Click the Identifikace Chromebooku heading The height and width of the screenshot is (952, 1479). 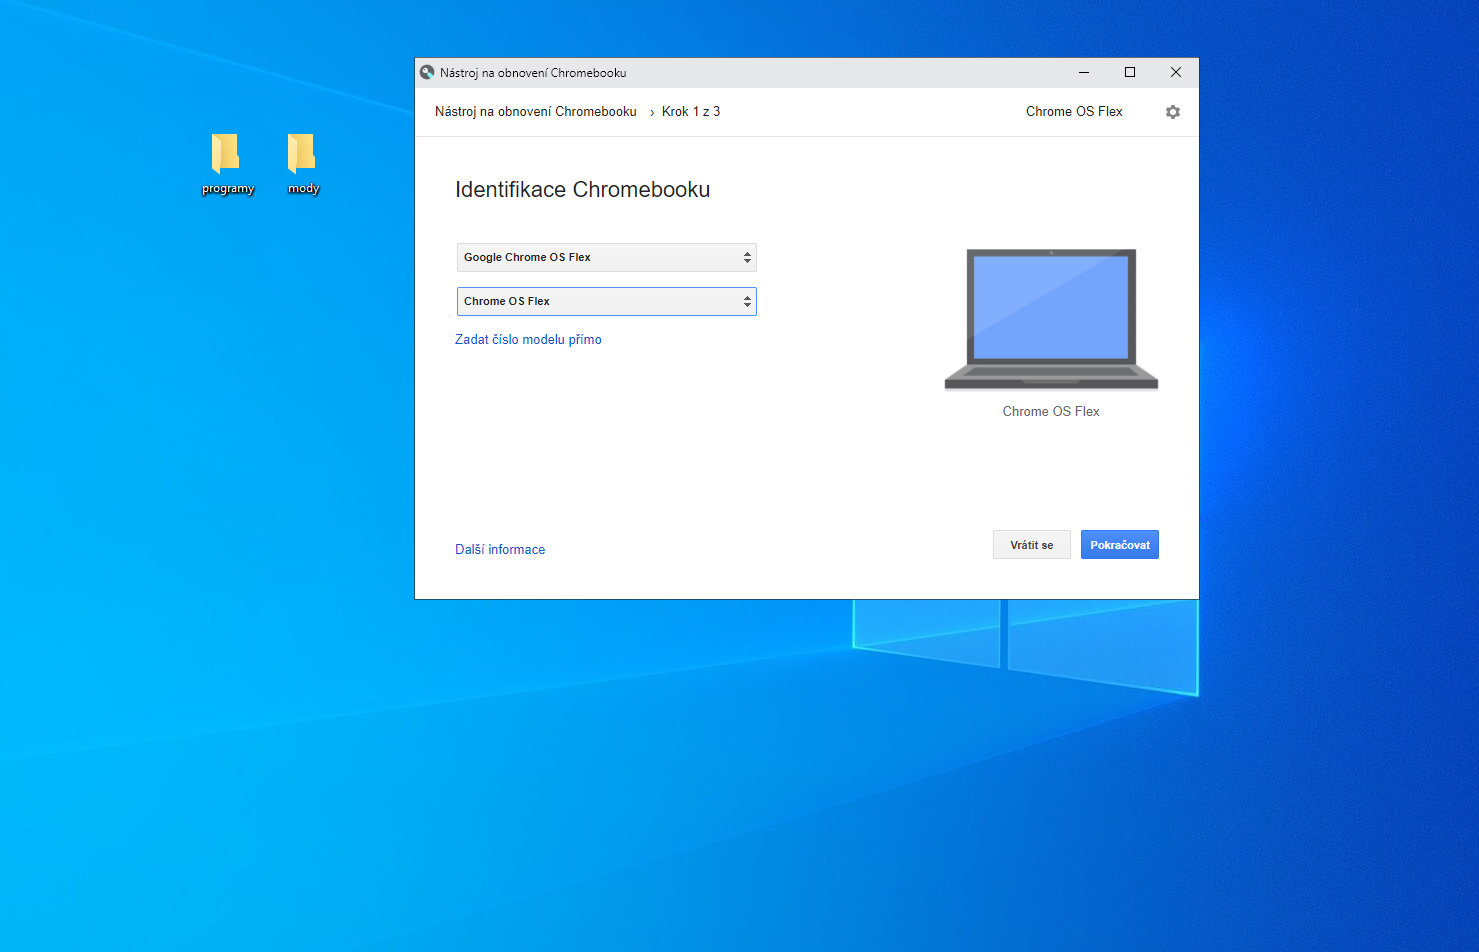583,190
